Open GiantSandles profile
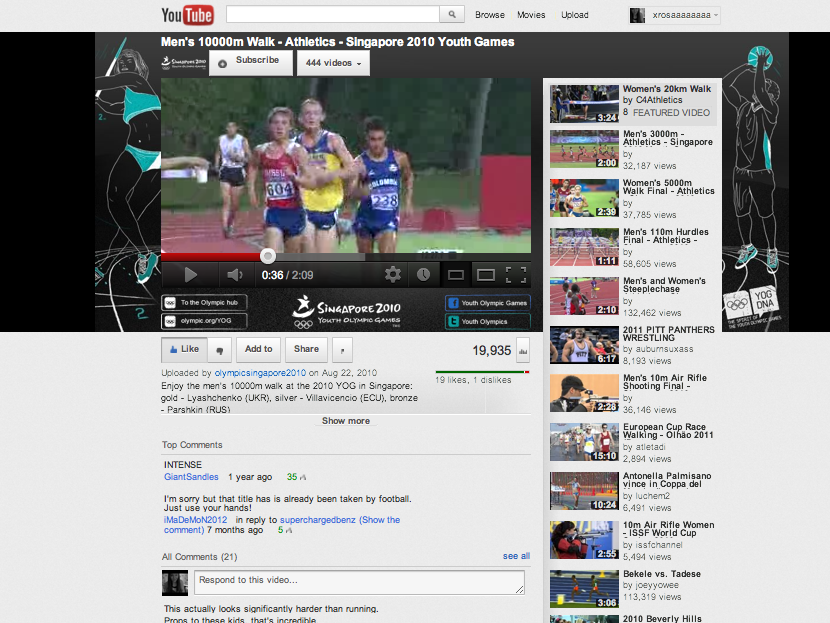This screenshot has width=830, height=623. point(191,477)
